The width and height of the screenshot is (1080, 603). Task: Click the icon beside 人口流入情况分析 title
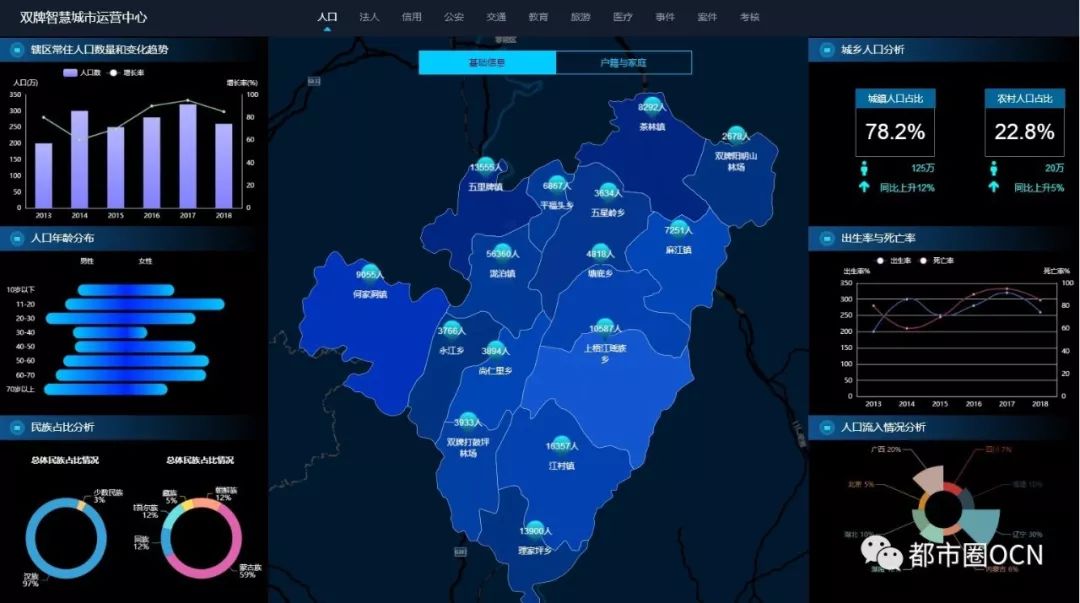pos(827,427)
